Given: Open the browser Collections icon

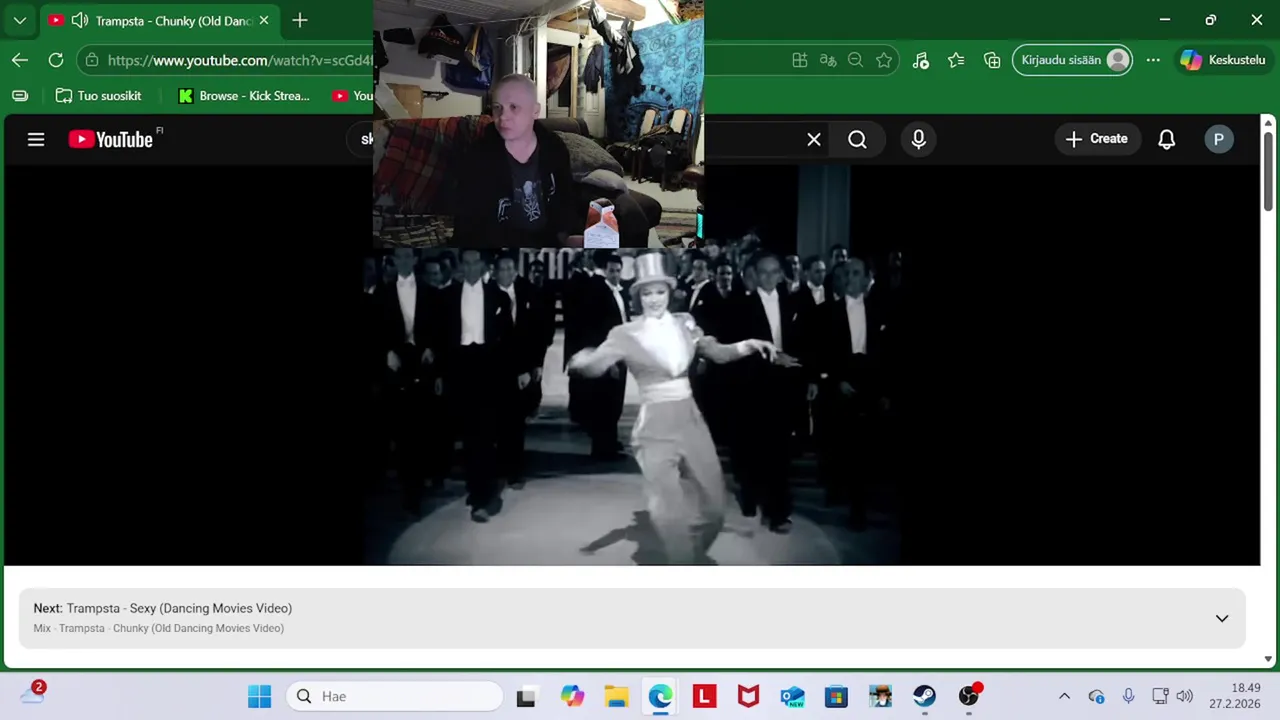Looking at the screenshot, I should (992, 60).
